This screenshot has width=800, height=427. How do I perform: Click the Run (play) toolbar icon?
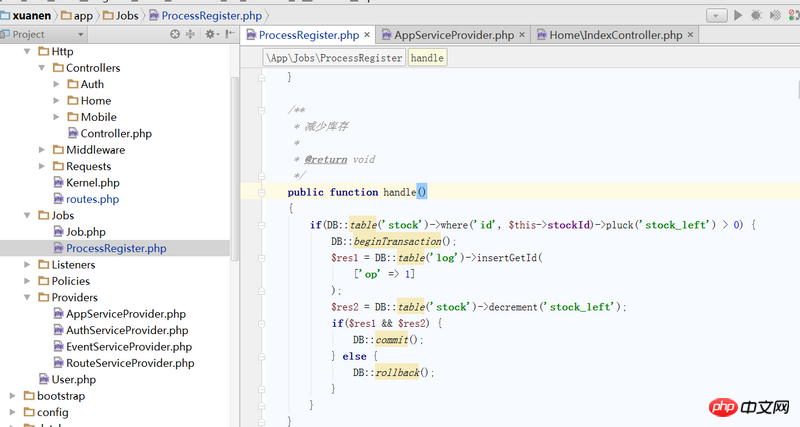738,15
